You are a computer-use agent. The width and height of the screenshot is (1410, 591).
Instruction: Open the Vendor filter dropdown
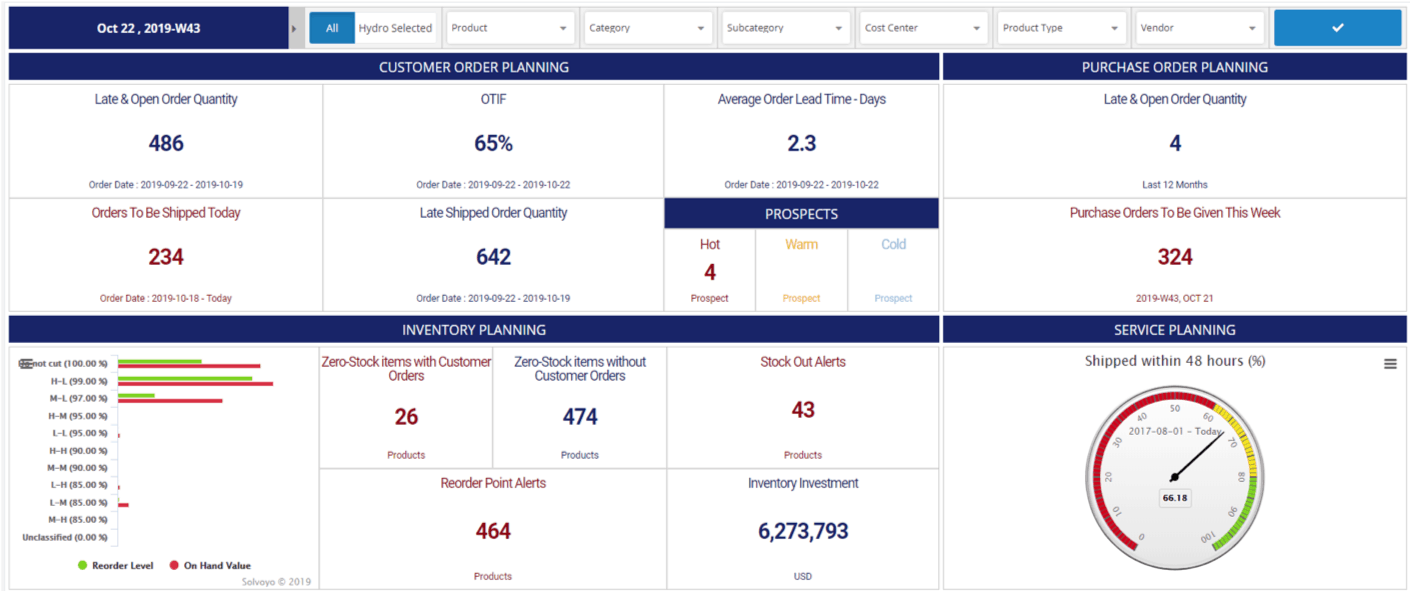click(x=1199, y=27)
